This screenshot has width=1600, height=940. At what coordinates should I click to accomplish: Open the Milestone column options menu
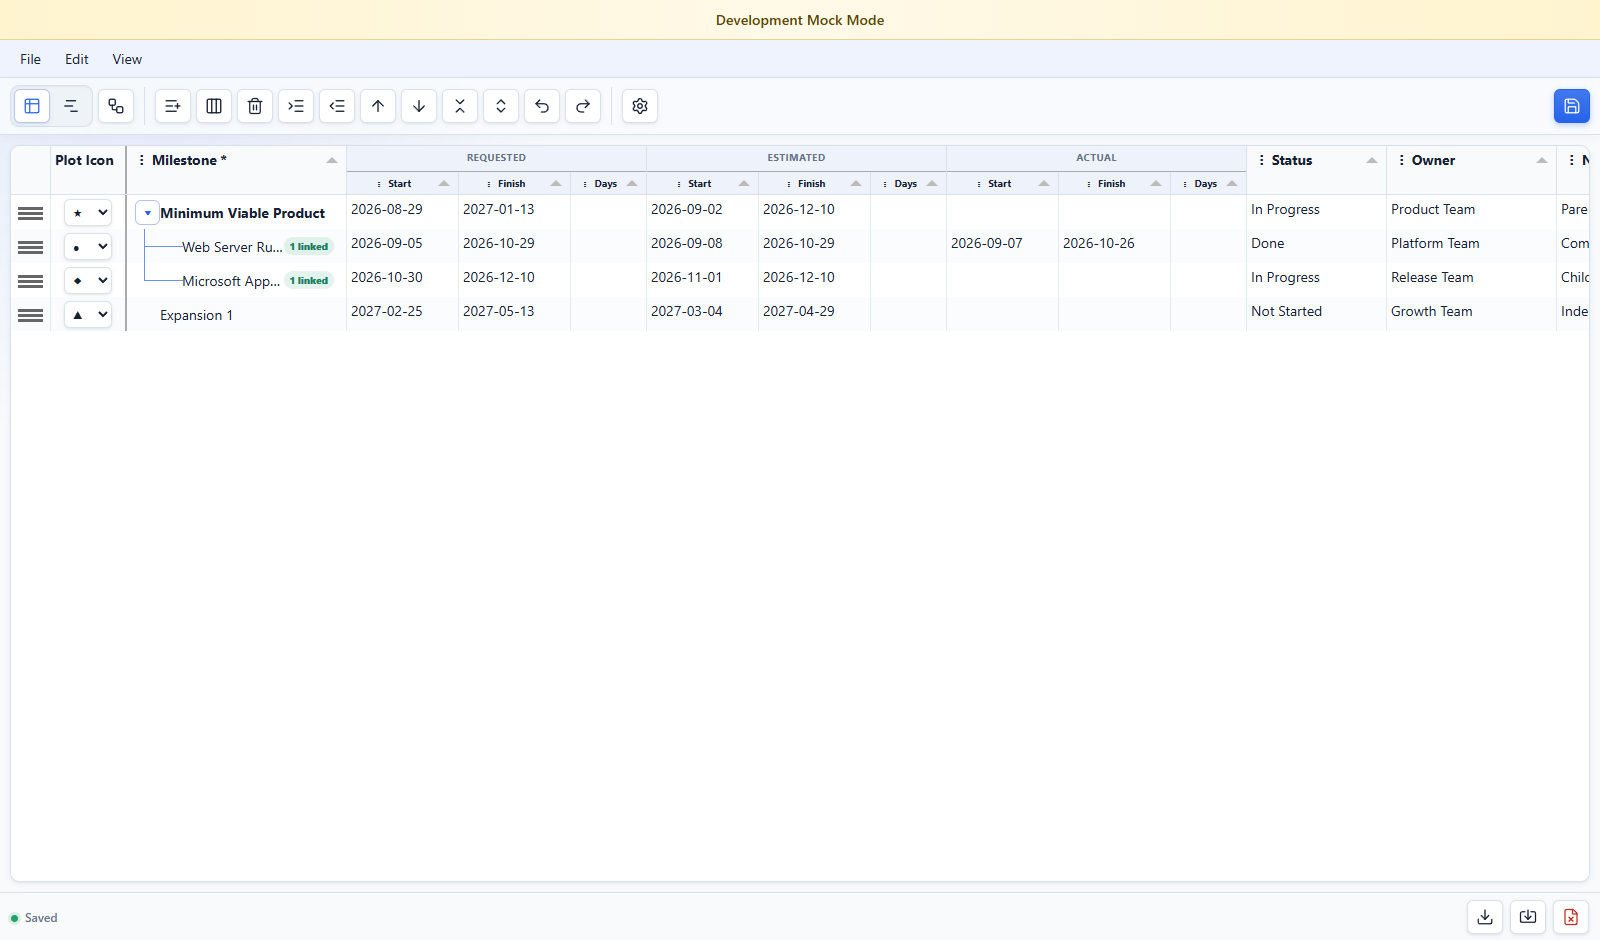pyautogui.click(x=142, y=160)
